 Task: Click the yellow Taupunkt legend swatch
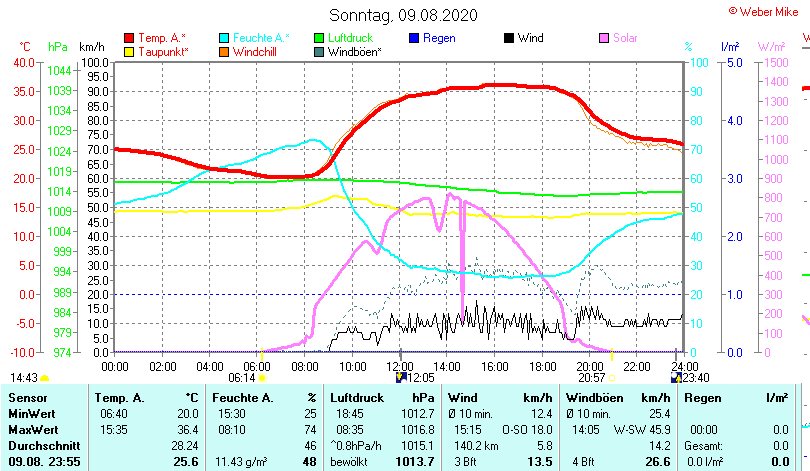[129, 52]
